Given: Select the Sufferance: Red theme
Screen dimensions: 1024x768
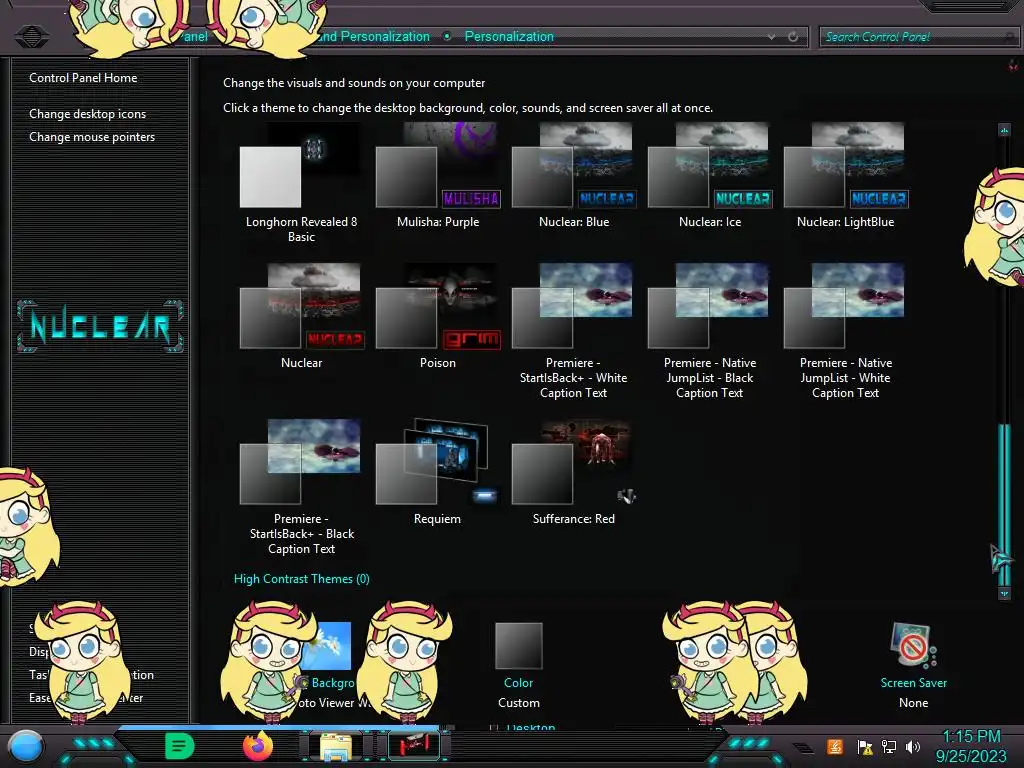Looking at the screenshot, I should 573,473.
